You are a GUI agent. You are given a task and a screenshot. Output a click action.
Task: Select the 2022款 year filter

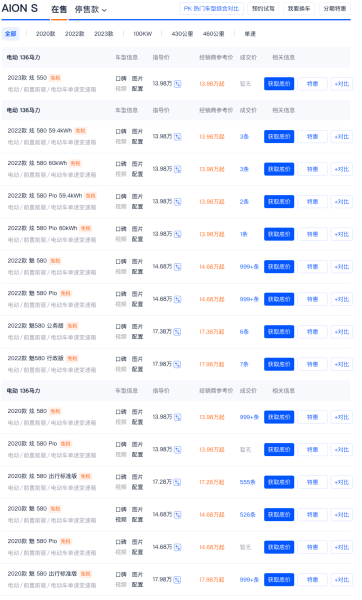tap(75, 34)
